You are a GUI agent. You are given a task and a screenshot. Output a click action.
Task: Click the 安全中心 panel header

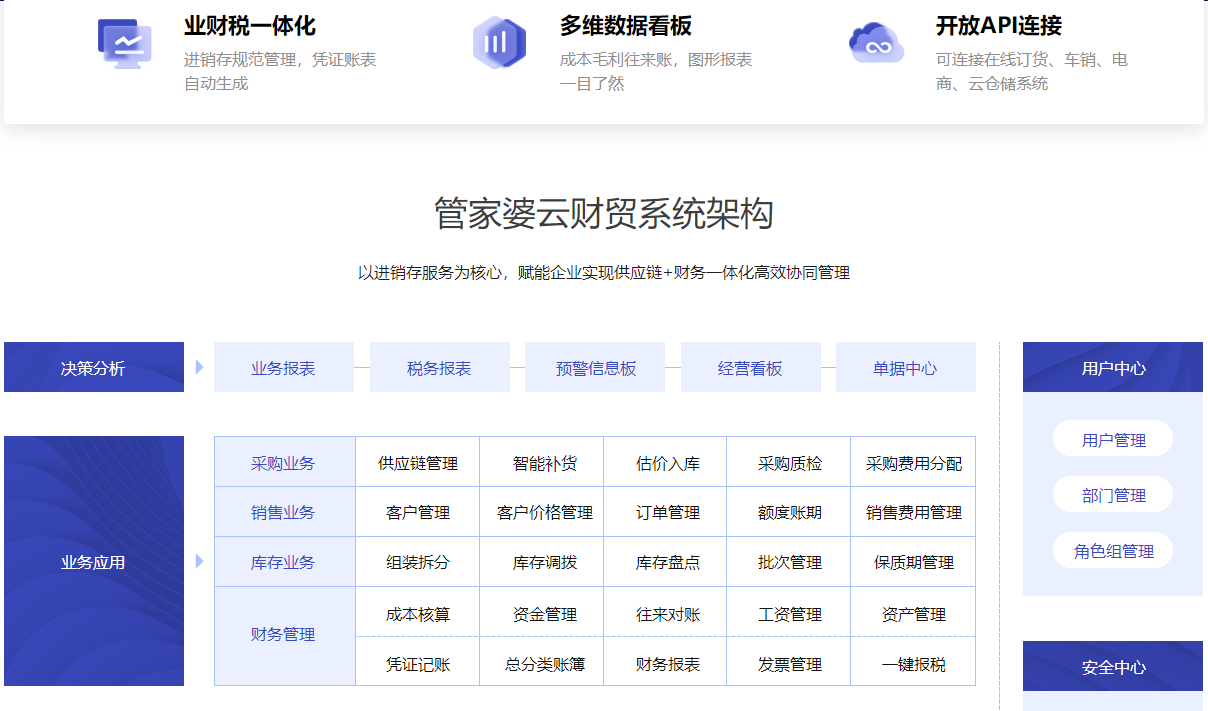coord(1113,666)
